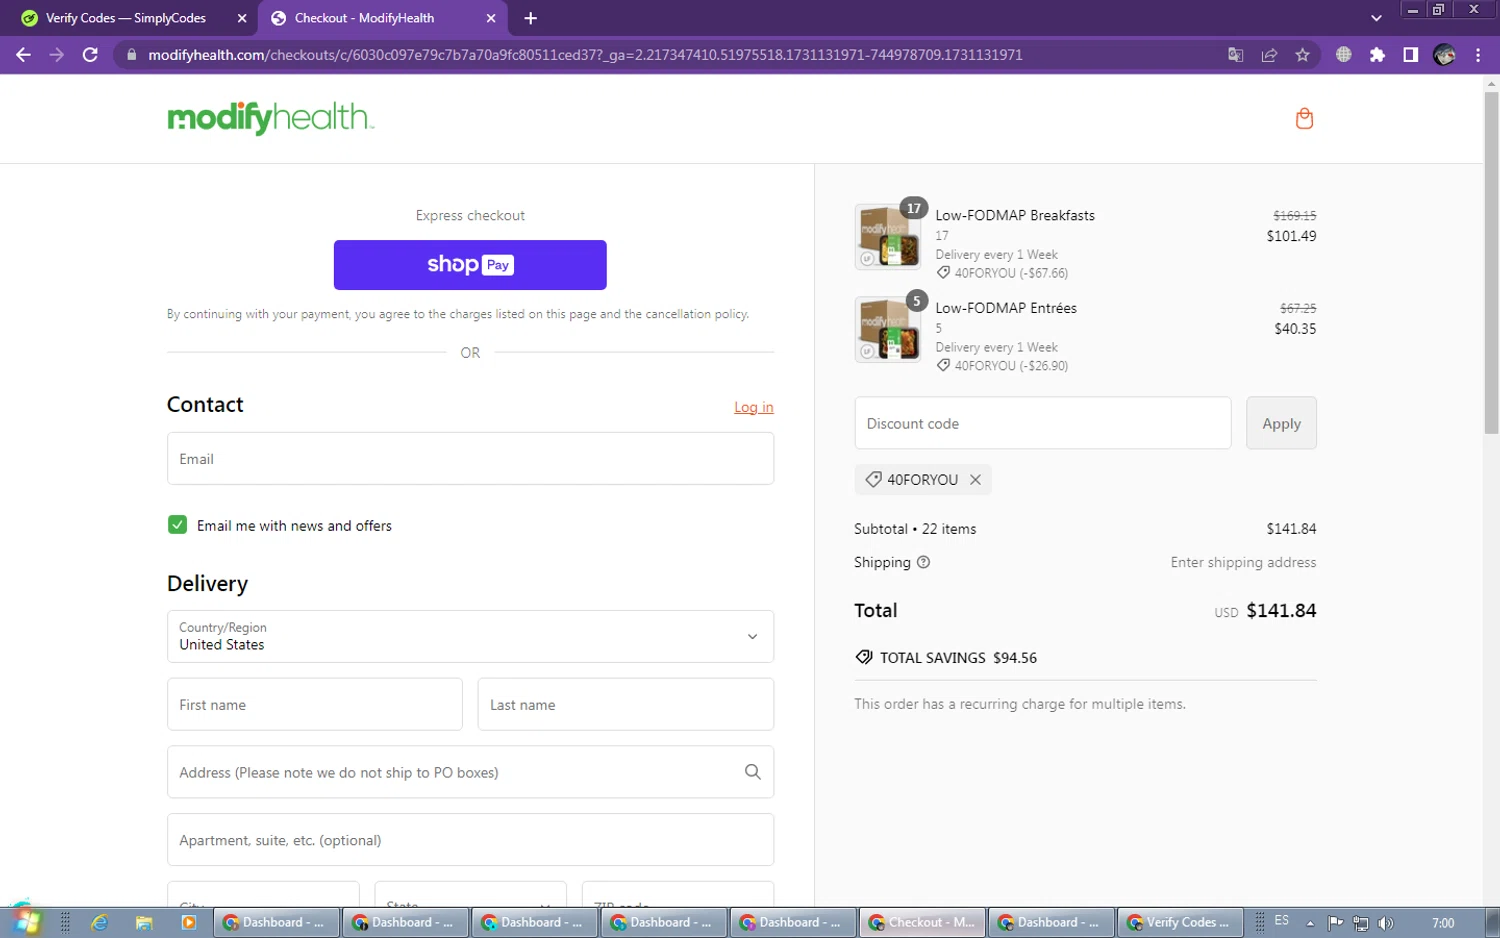This screenshot has width=1500, height=938.
Task: Apply the discount code
Action: pos(1281,423)
